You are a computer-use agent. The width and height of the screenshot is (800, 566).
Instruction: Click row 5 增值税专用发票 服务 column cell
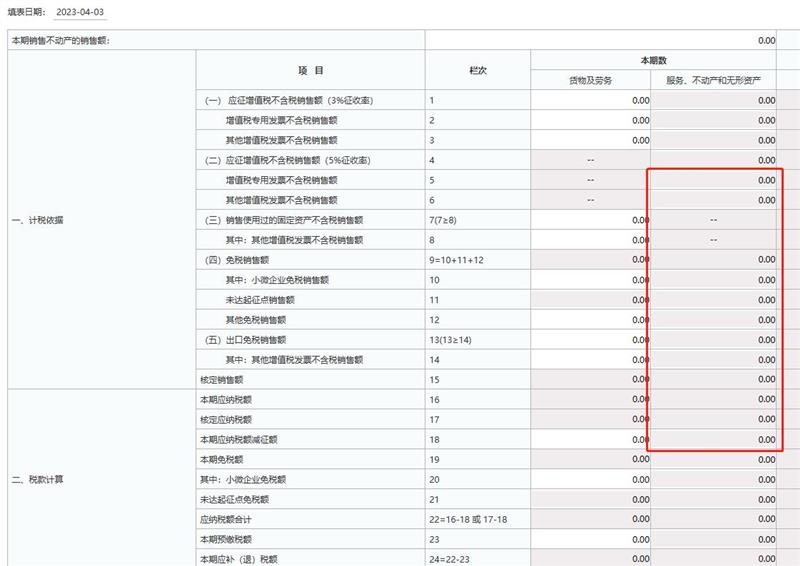pyautogui.click(x=714, y=180)
